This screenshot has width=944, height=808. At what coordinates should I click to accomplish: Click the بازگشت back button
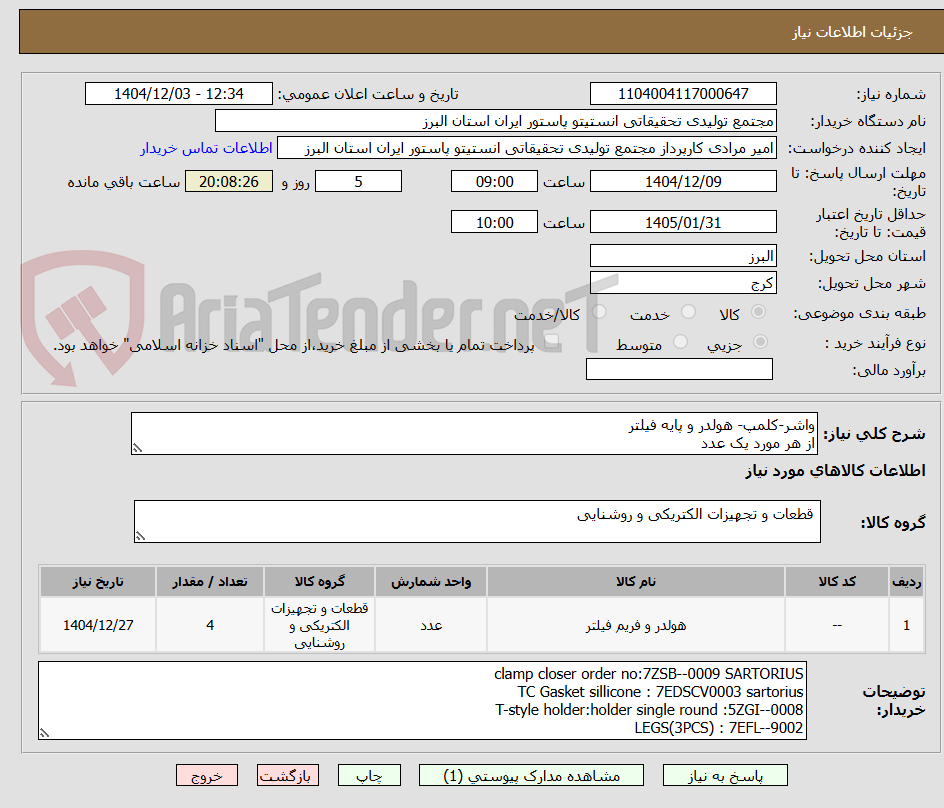[x=288, y=775]
